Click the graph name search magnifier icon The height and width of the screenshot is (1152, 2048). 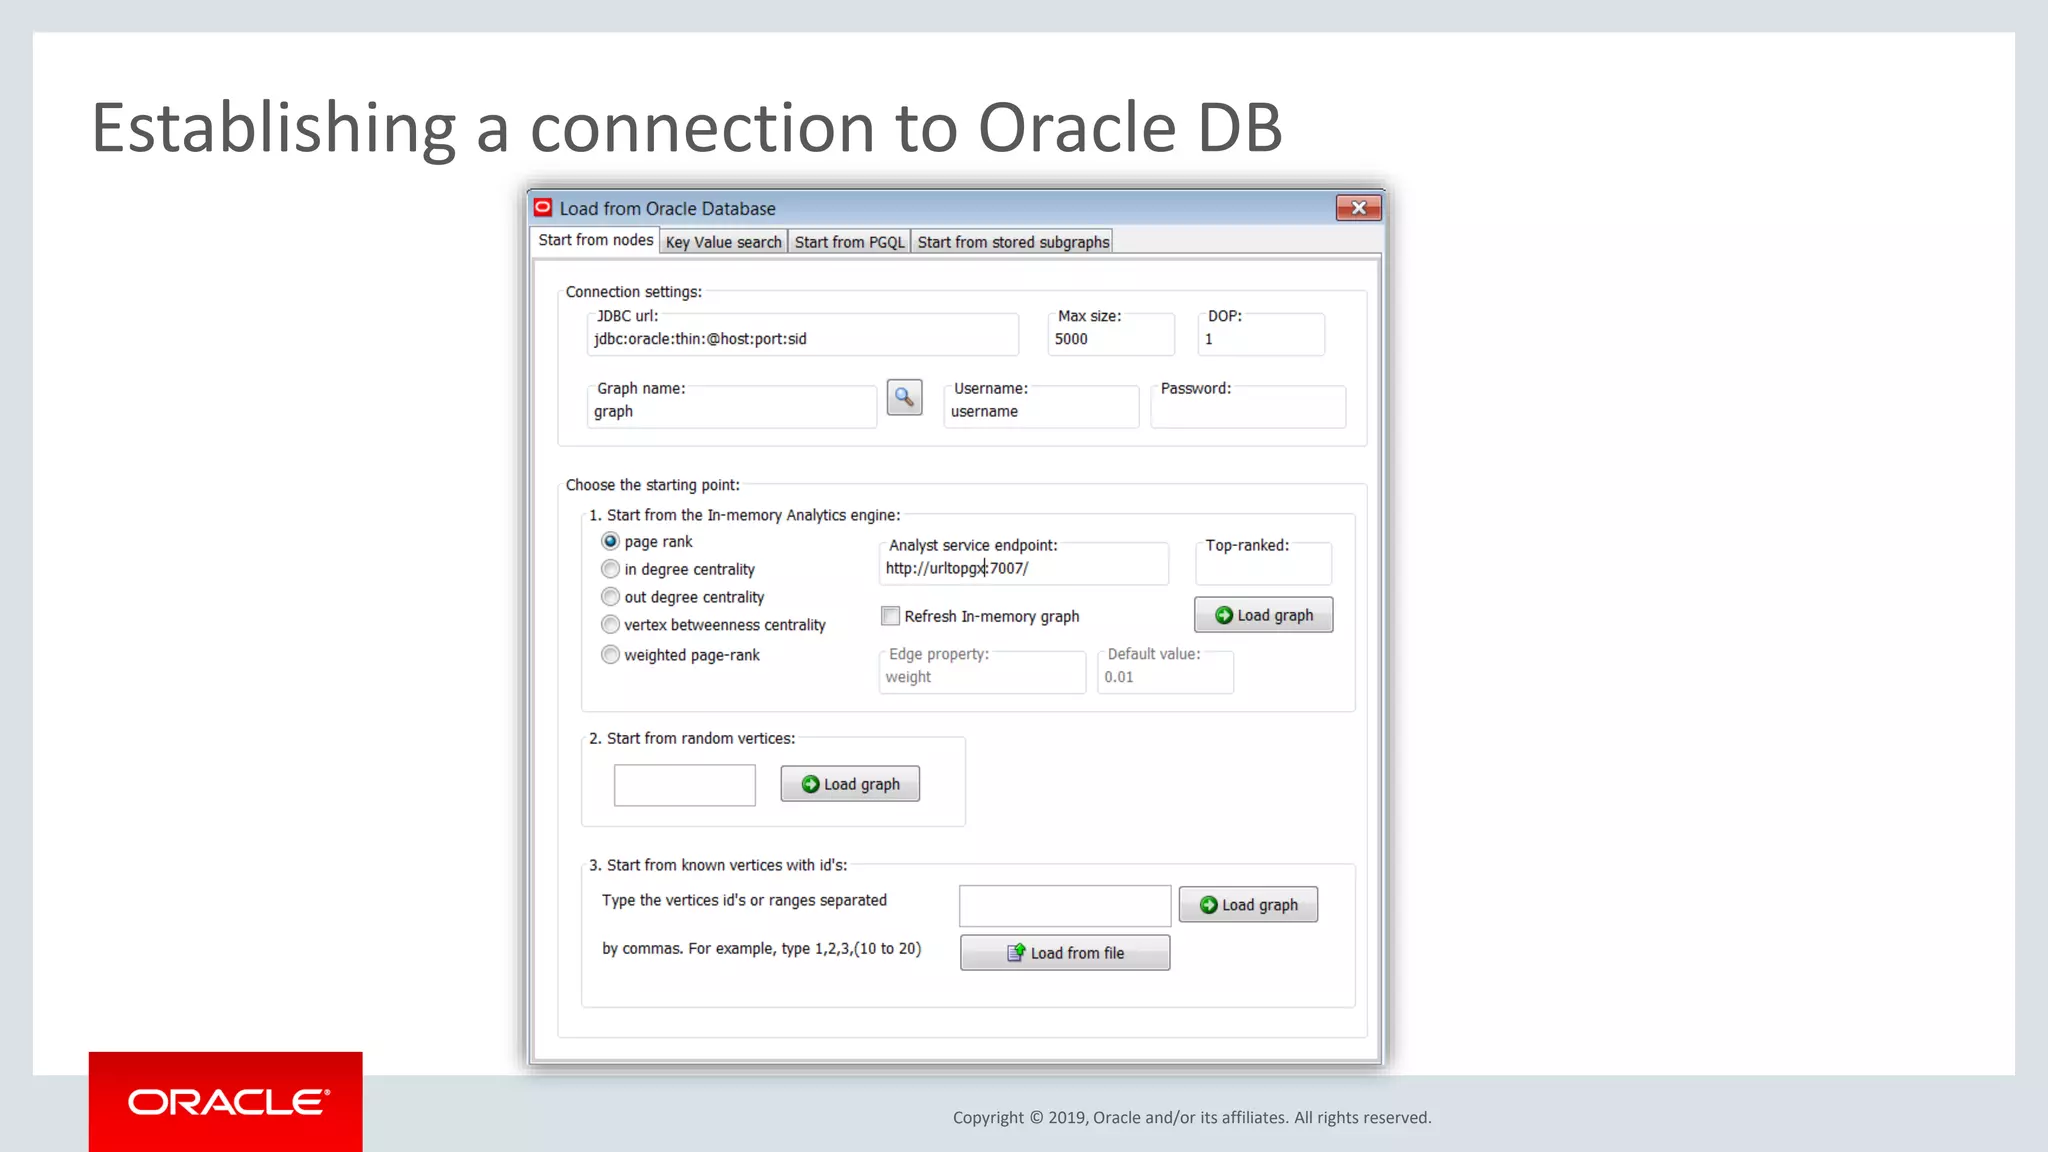pyautogui.click(x=904, y=398)
